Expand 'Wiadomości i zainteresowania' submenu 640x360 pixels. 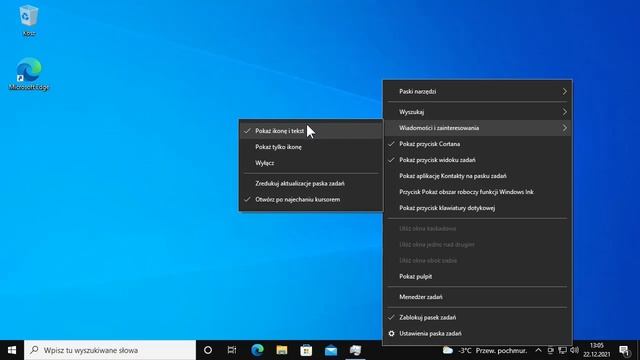pos(477,128)
